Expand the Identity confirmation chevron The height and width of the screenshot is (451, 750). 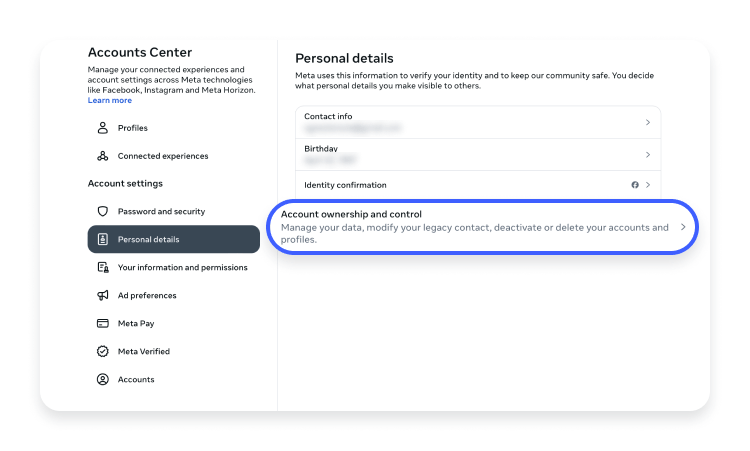tap(648, 185)
